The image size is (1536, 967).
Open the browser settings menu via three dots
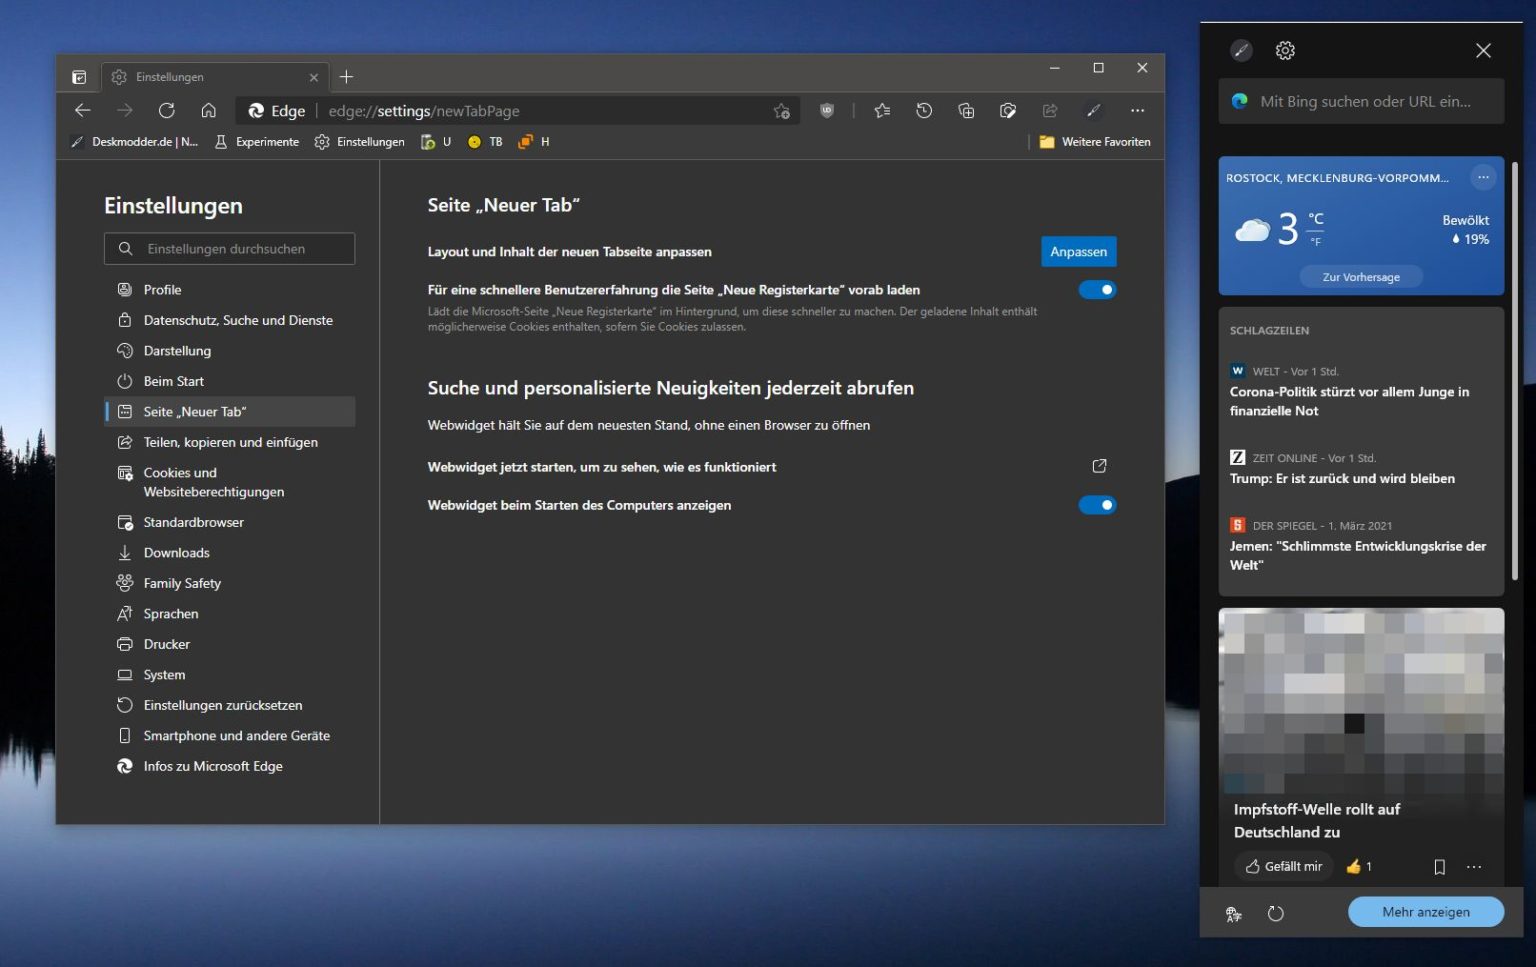(1138, 110)
